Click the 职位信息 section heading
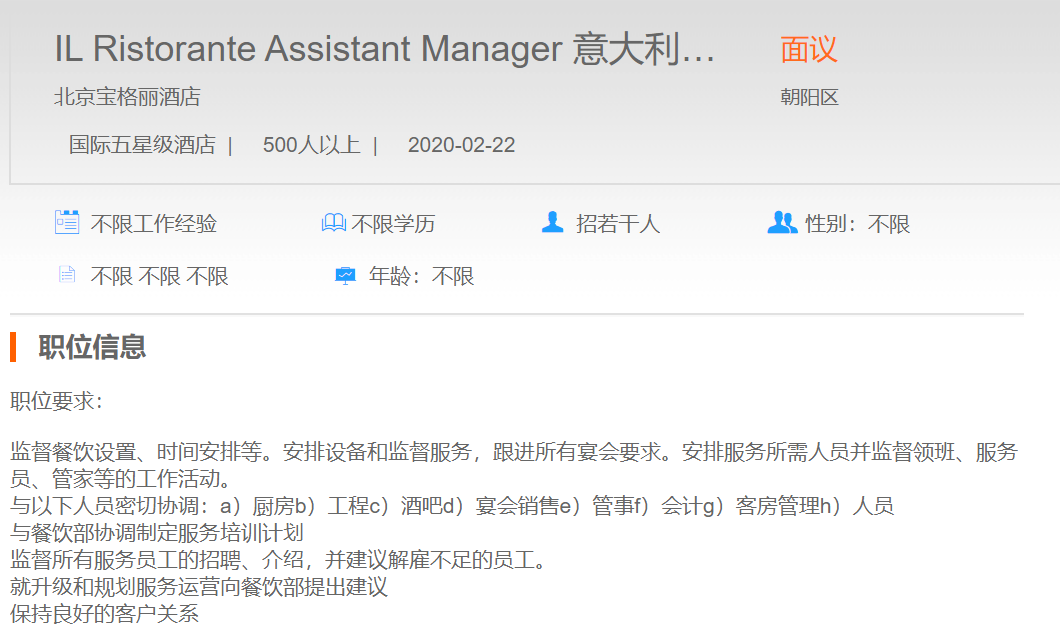This screenshot has width=1060, height=635. coord(92,347)
